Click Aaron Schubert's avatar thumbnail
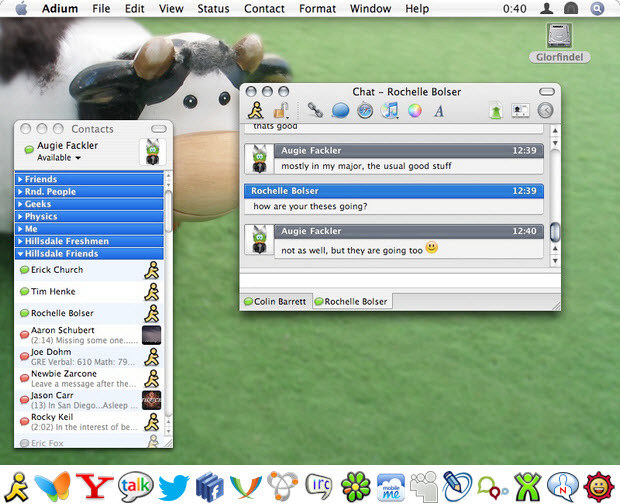The height and width of the screenshot is (504, 620). [151, 335]
